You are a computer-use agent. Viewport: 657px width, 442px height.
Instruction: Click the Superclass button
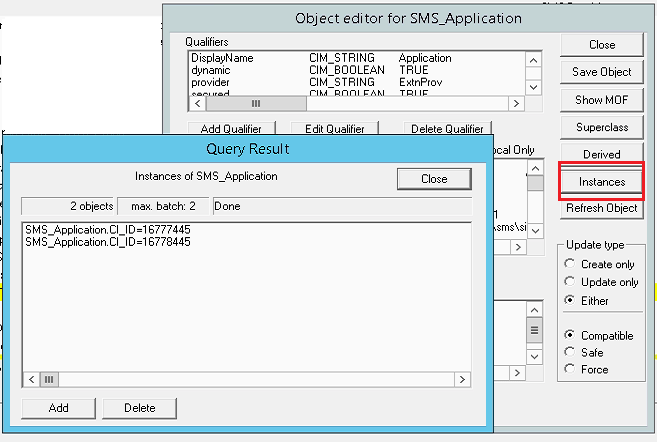(x=601, y=127)
